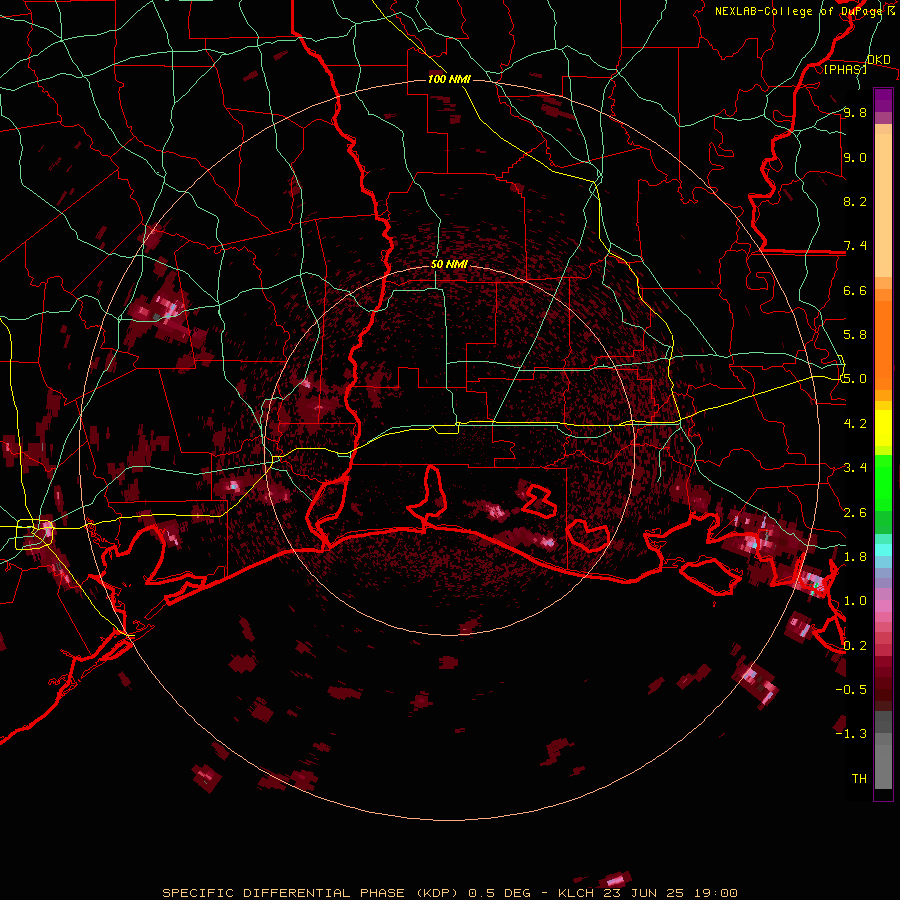Viewport: 900px width, 900px height.
Task: Click the 4.2 scale value
Action: pos(855,424)
